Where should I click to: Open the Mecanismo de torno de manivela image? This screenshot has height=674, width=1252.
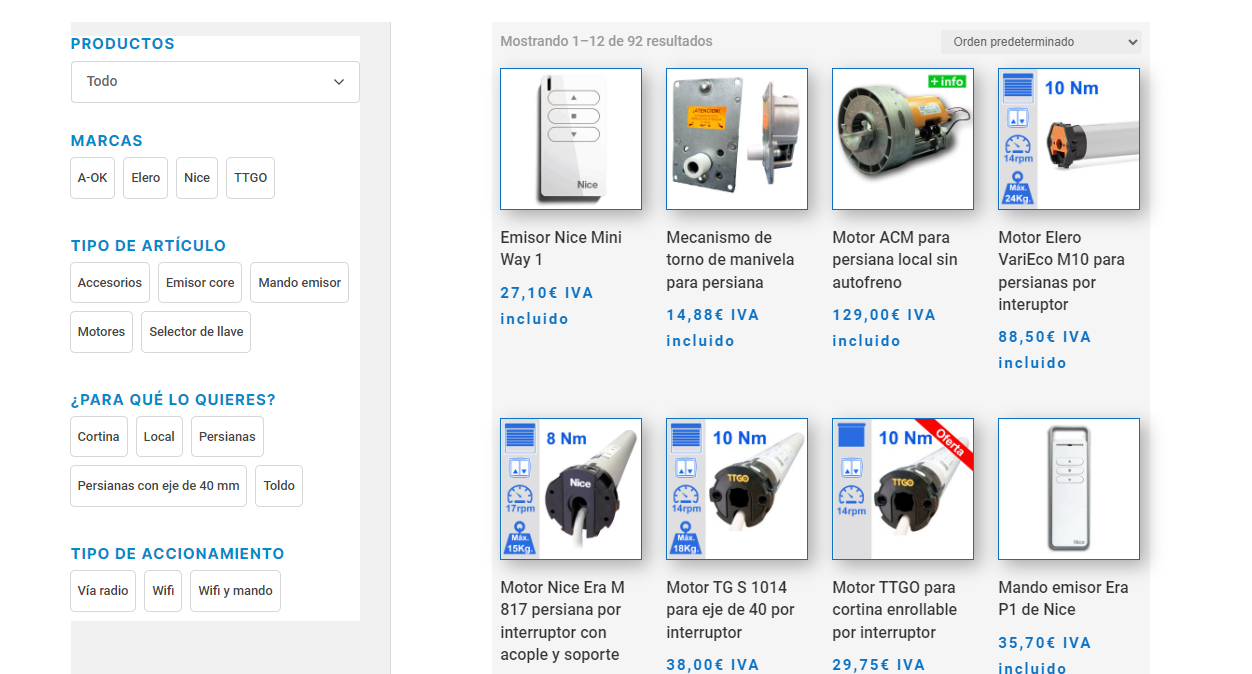pyautogui.click(x=737, y=139)
